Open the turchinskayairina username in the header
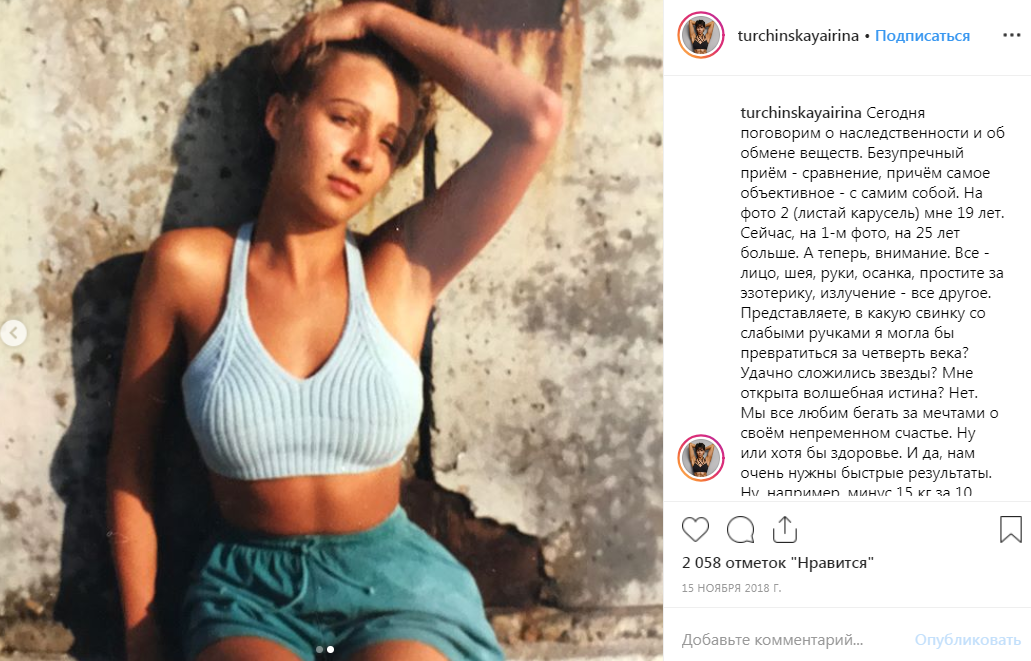Screen dimensions: 1031x661 pos(797,36)
